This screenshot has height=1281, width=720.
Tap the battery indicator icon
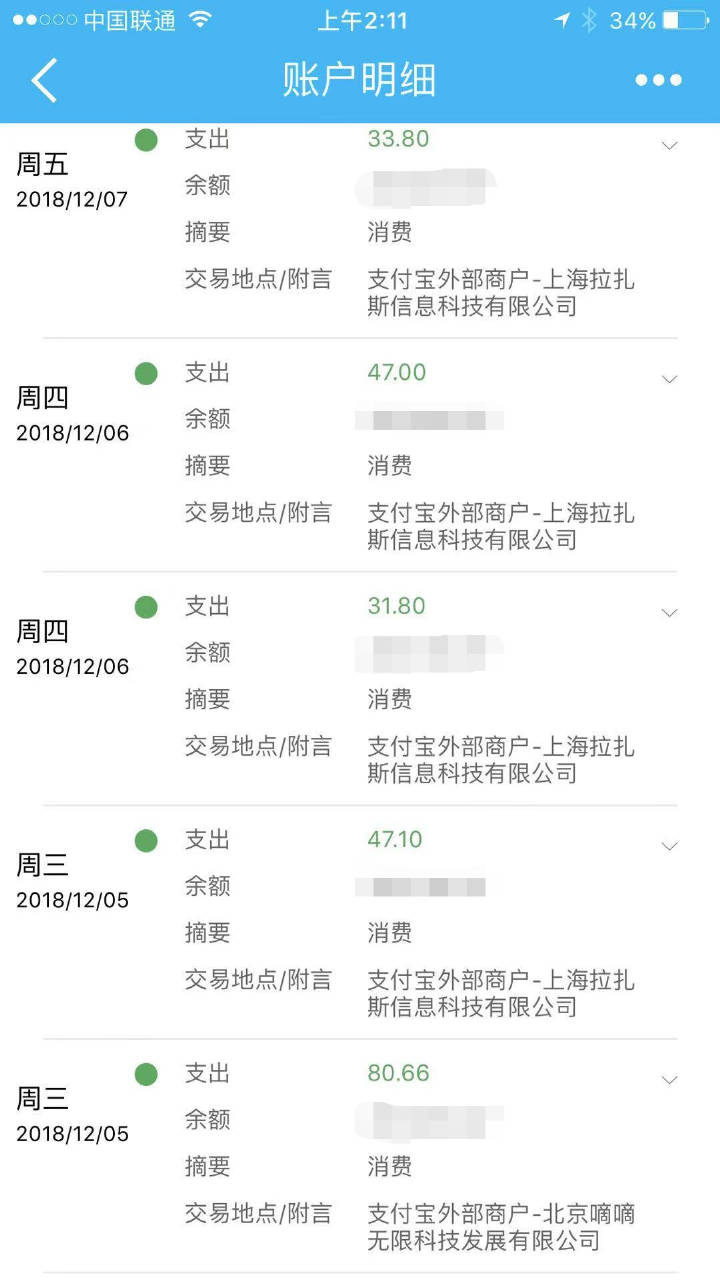[684, 20]
